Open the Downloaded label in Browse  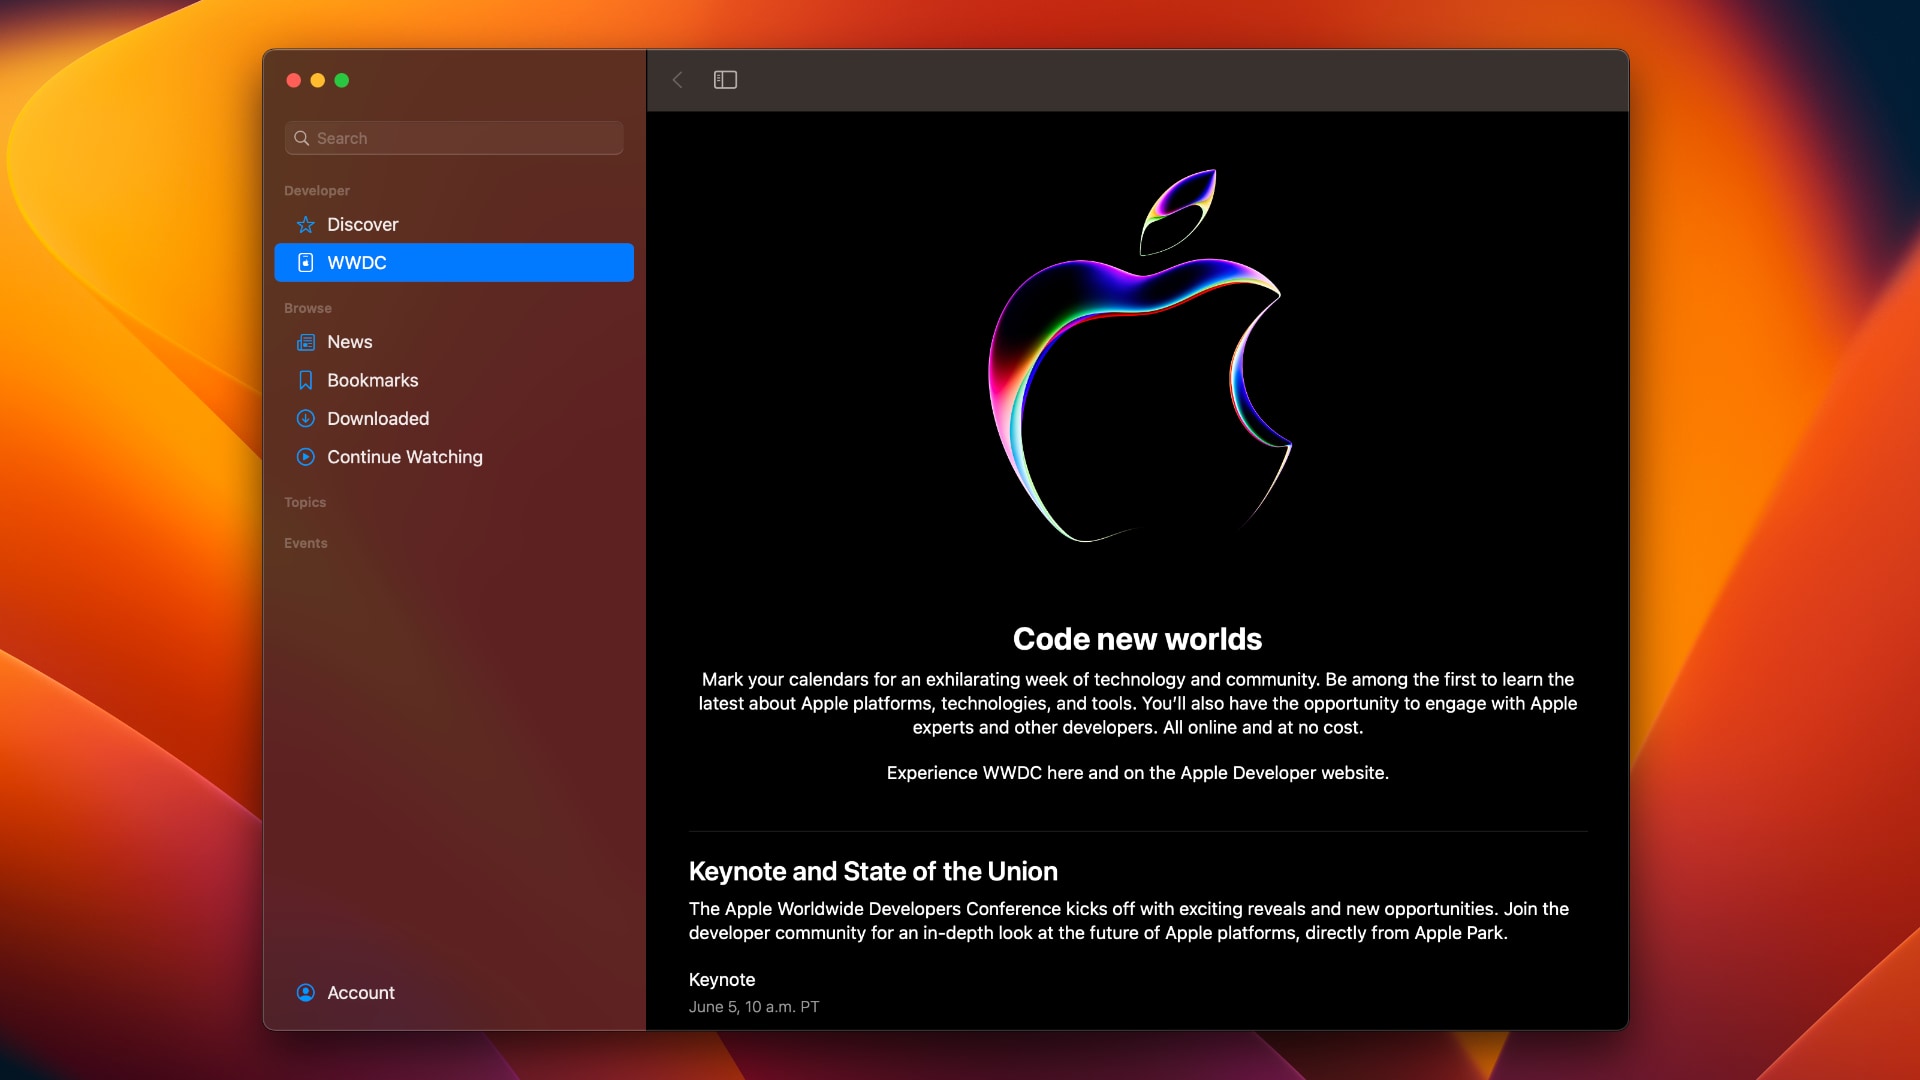pos(378,419)
